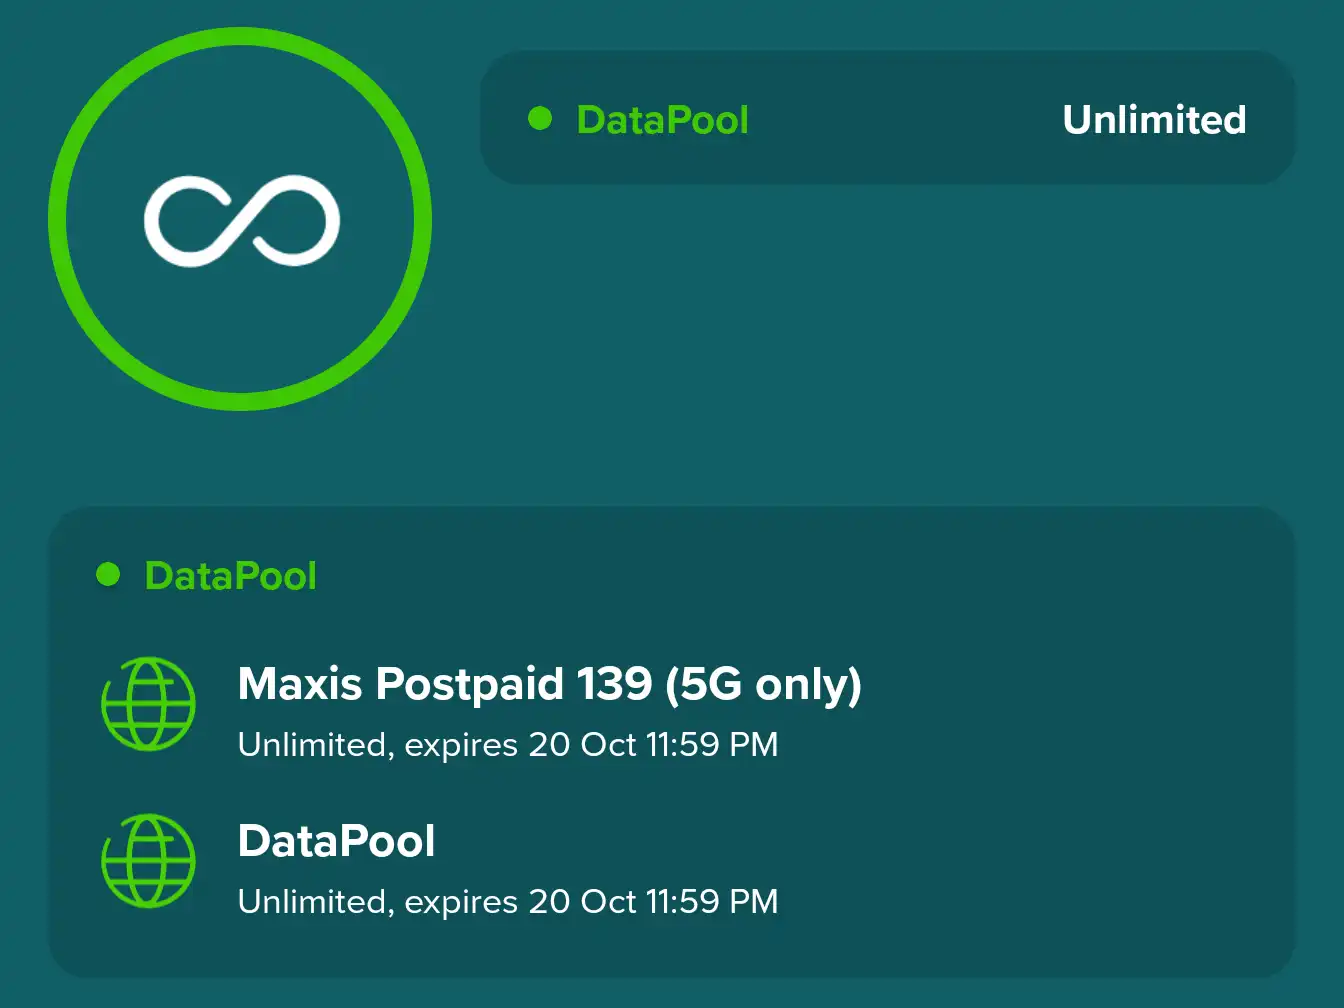Tap the word Unlimited under Maxis Postpaid 139

point(313,745)
